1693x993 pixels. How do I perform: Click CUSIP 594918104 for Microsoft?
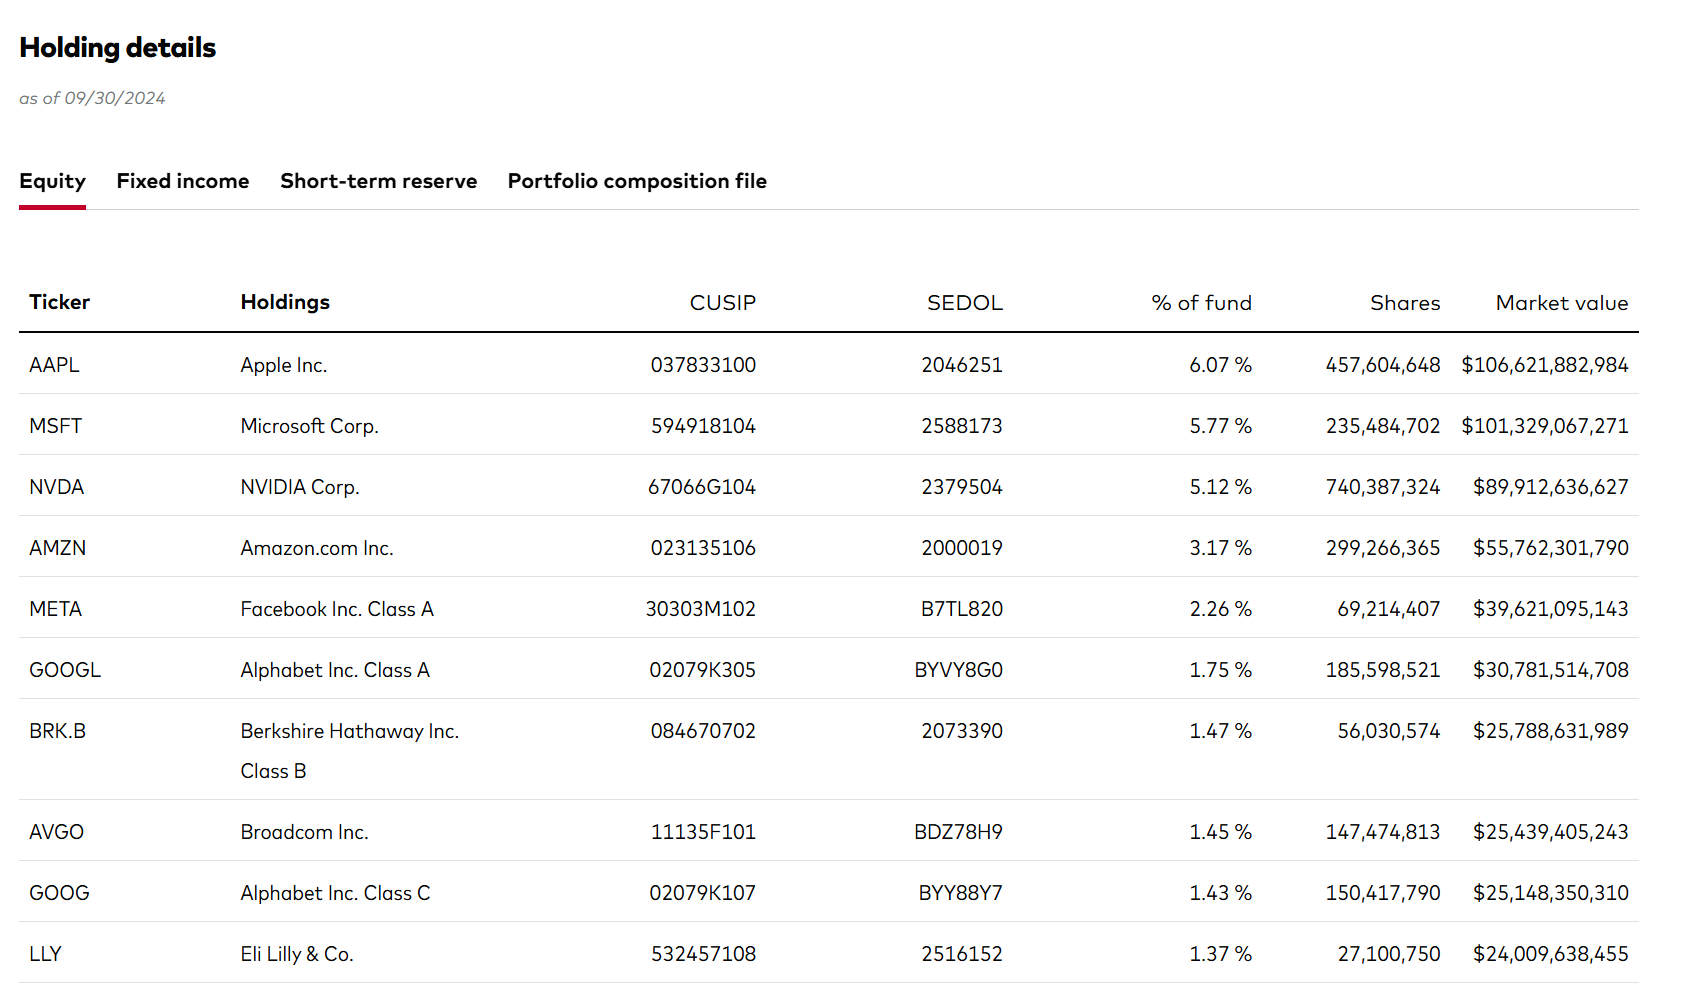[x=703, y=426]
